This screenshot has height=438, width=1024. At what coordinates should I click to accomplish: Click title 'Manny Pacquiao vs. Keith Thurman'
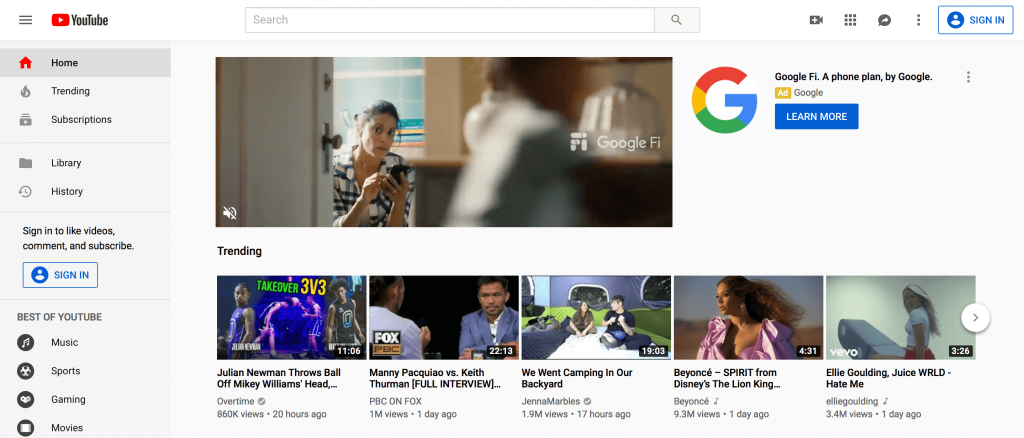tap(435, 379)
